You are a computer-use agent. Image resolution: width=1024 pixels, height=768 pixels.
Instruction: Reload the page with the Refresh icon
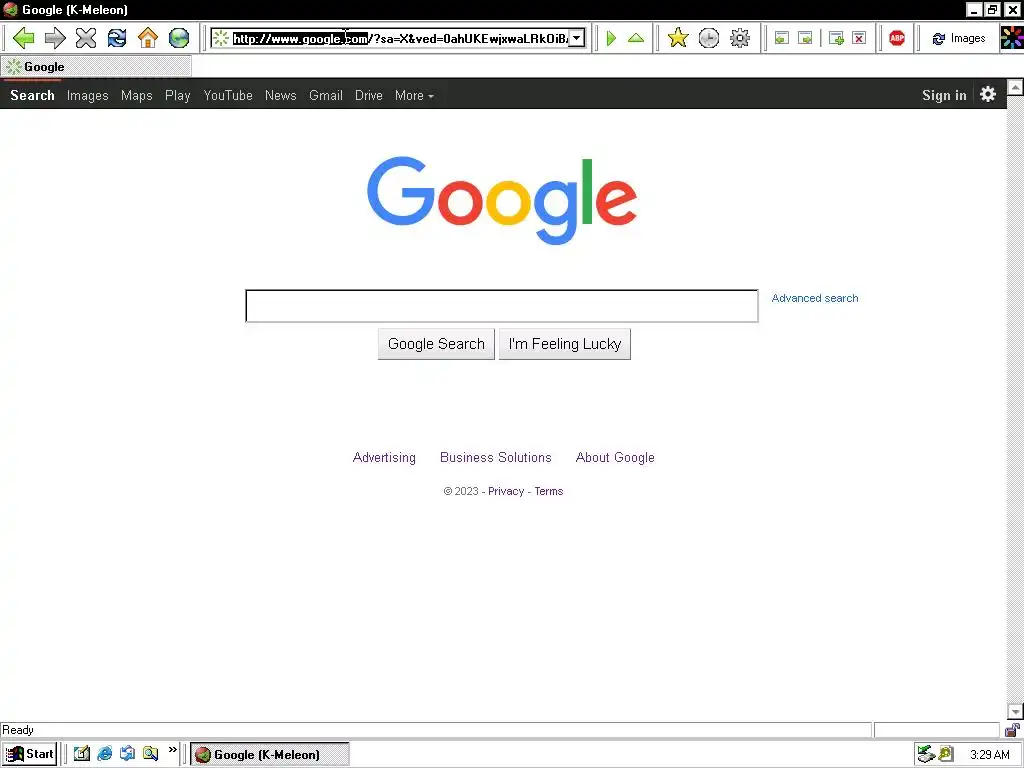pos(117,38)
